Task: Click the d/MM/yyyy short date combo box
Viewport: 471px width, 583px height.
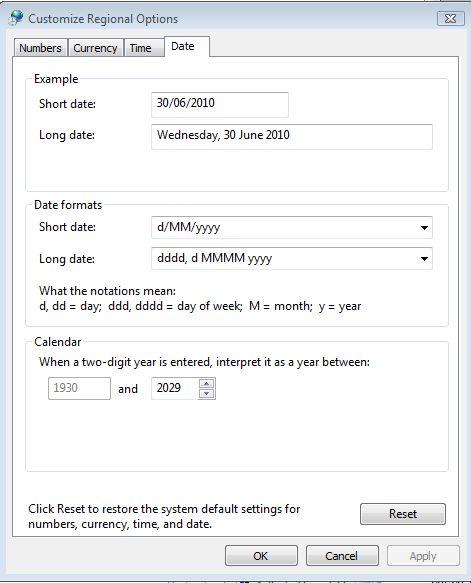Action: tap(291, 228)
